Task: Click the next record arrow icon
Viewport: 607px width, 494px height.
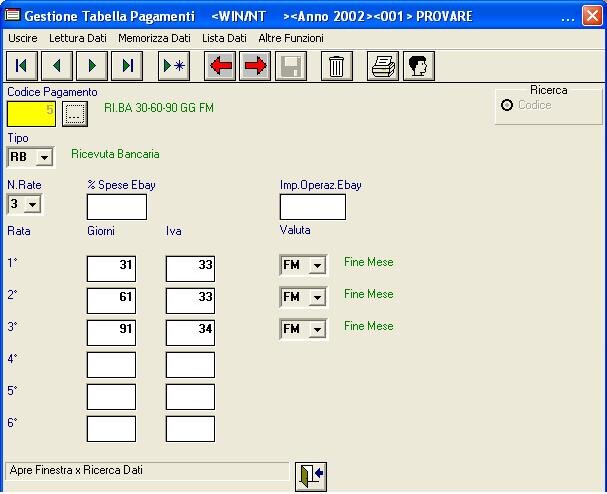Action: pyautogui.click(x=92, y=66)
